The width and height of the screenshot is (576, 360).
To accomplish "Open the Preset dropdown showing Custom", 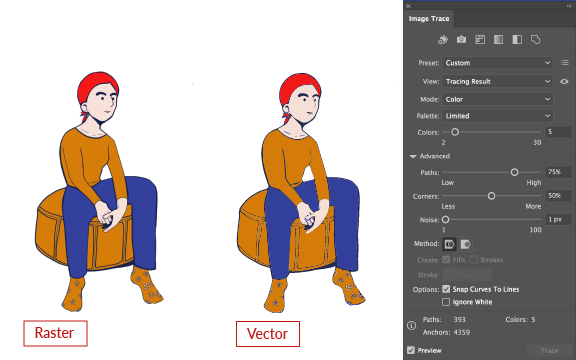I will coord(497,63).
